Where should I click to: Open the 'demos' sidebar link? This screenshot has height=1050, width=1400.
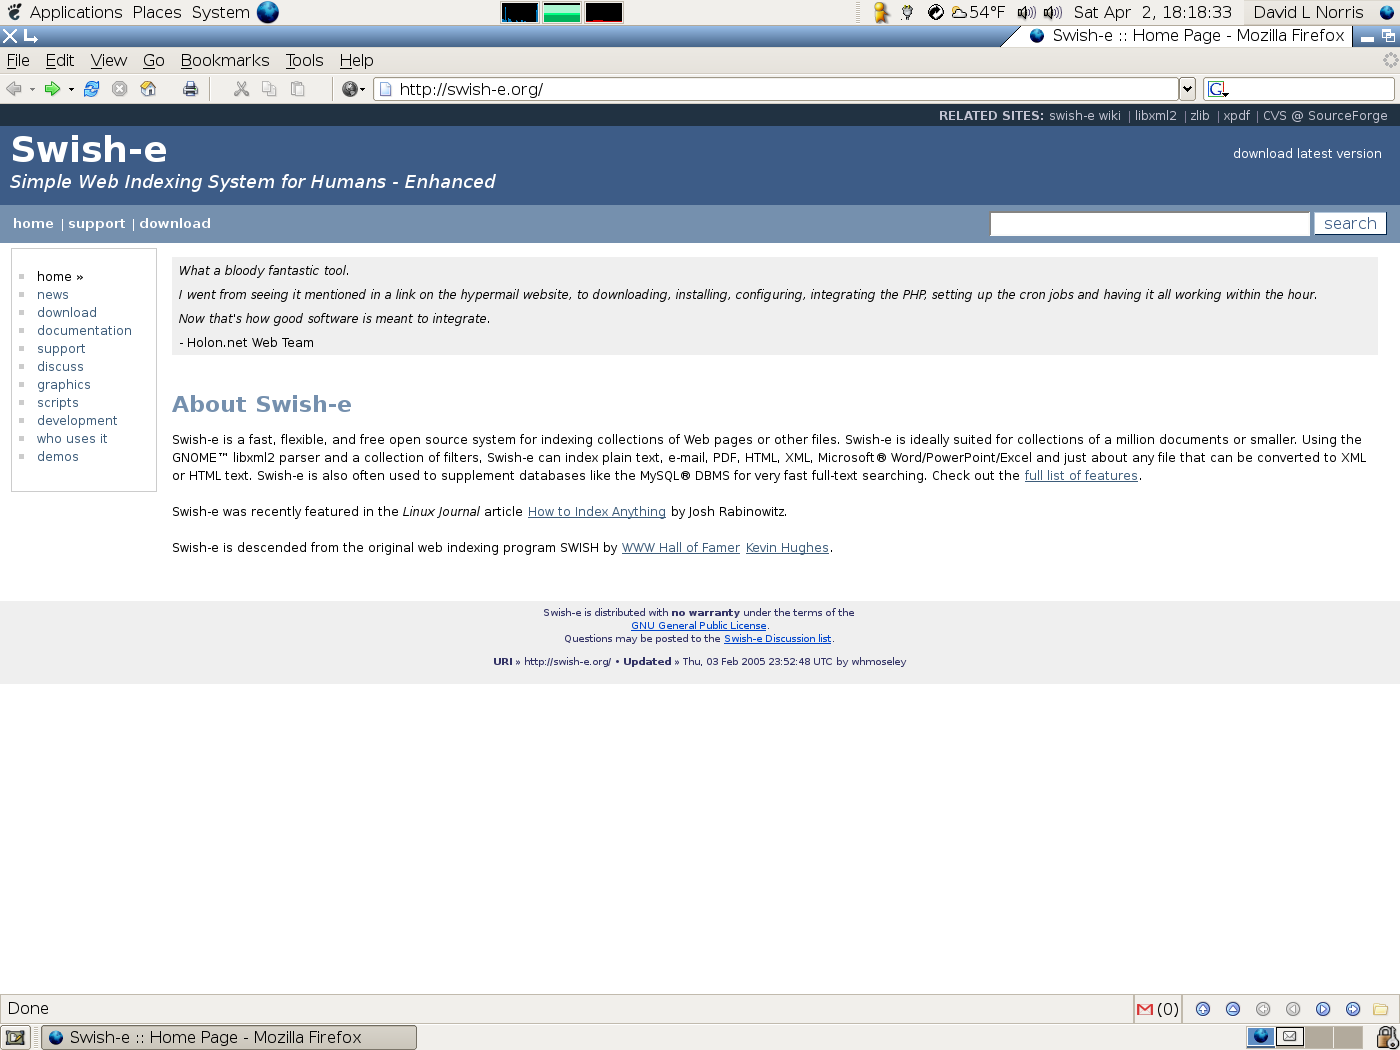(58, 457)
